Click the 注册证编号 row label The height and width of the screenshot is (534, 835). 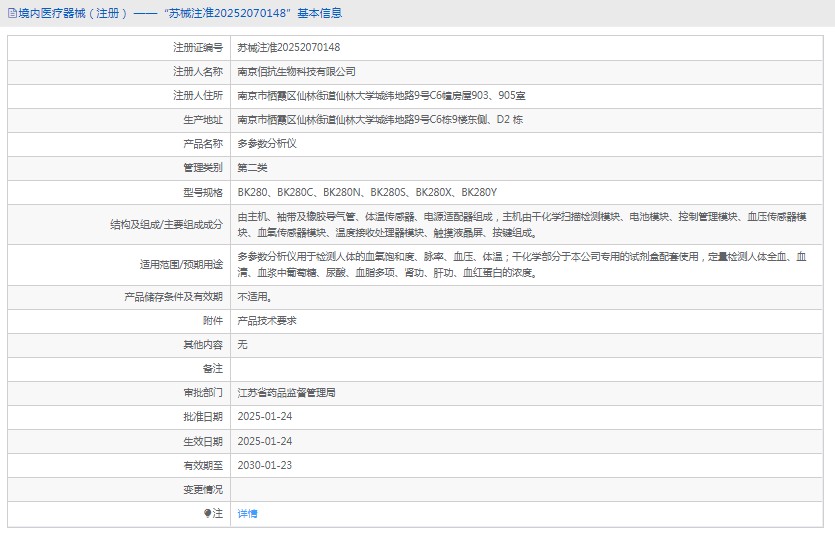(x=198, y=47)
